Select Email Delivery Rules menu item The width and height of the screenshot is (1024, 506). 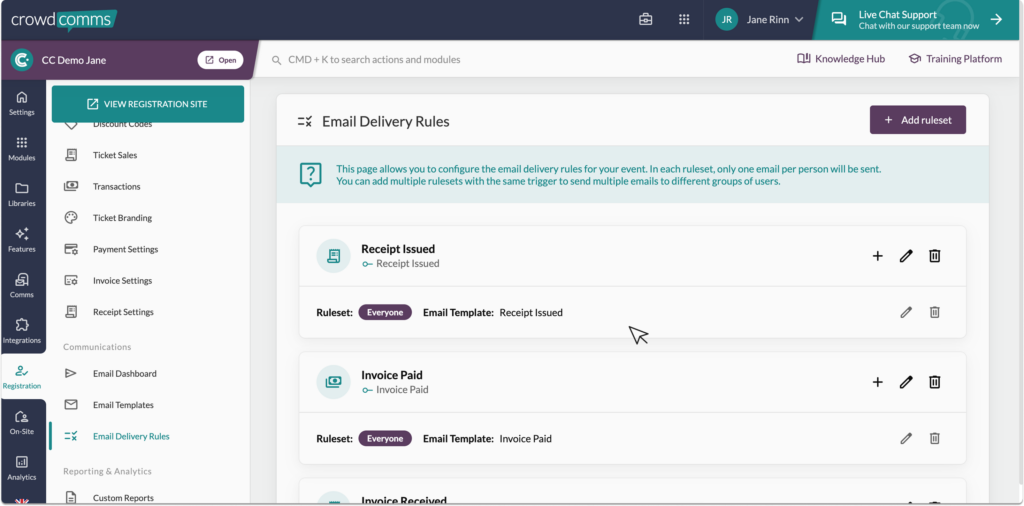click(131, 436)
